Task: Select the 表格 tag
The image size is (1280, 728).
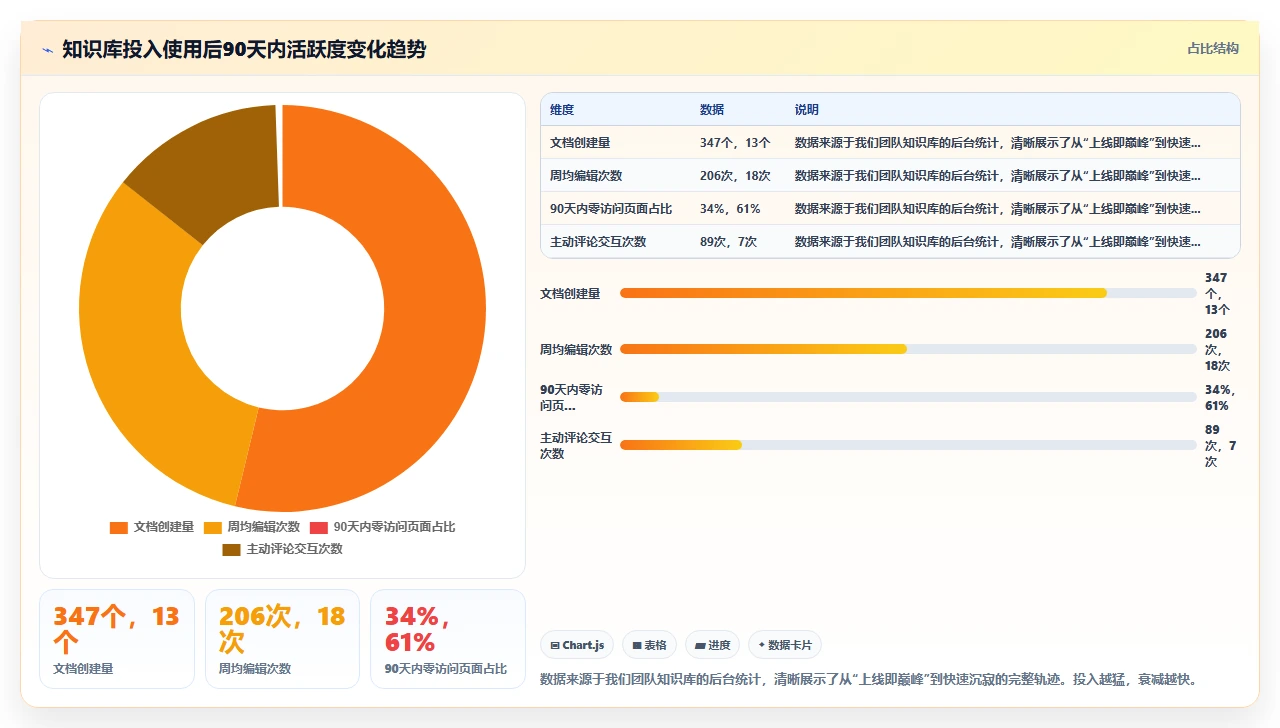Action: (x=649, y=645)
